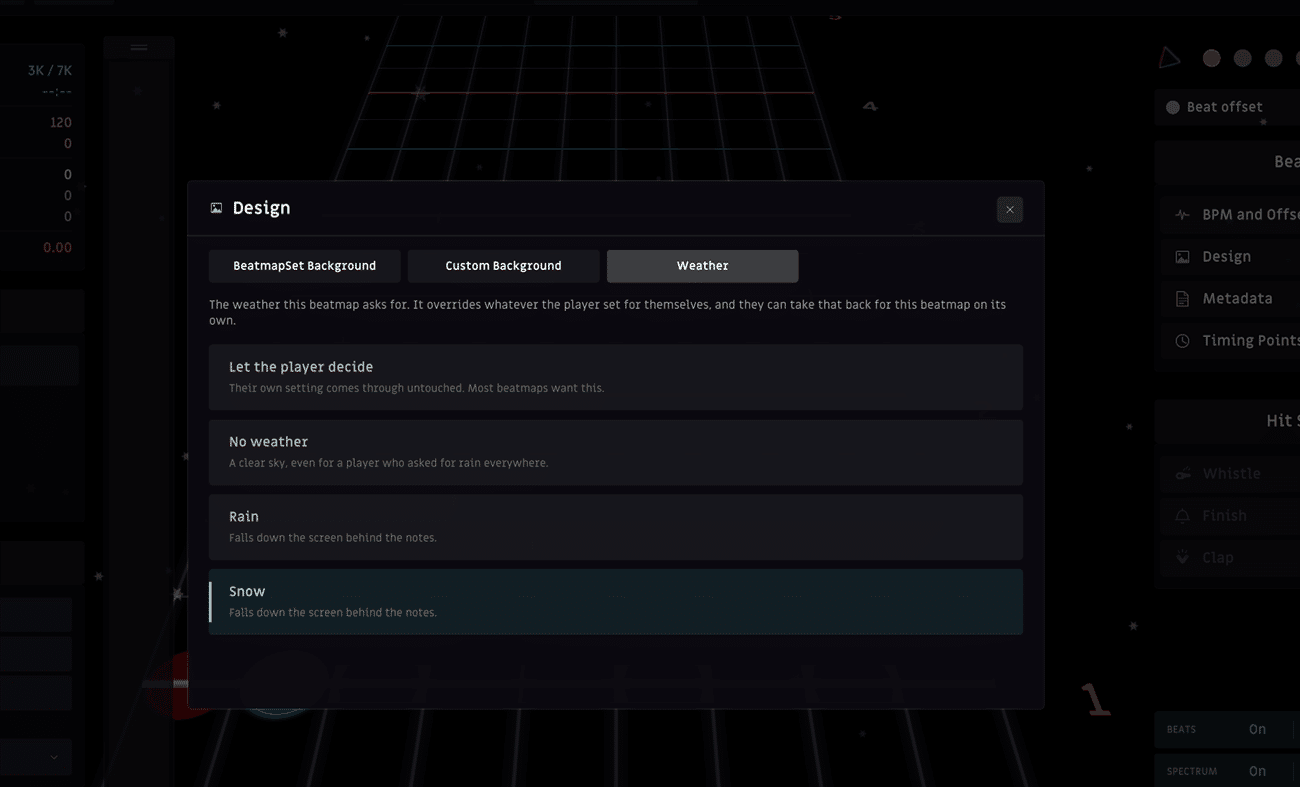
Task: Choose the Let the player decide option
Action: (x=616, y=377)
